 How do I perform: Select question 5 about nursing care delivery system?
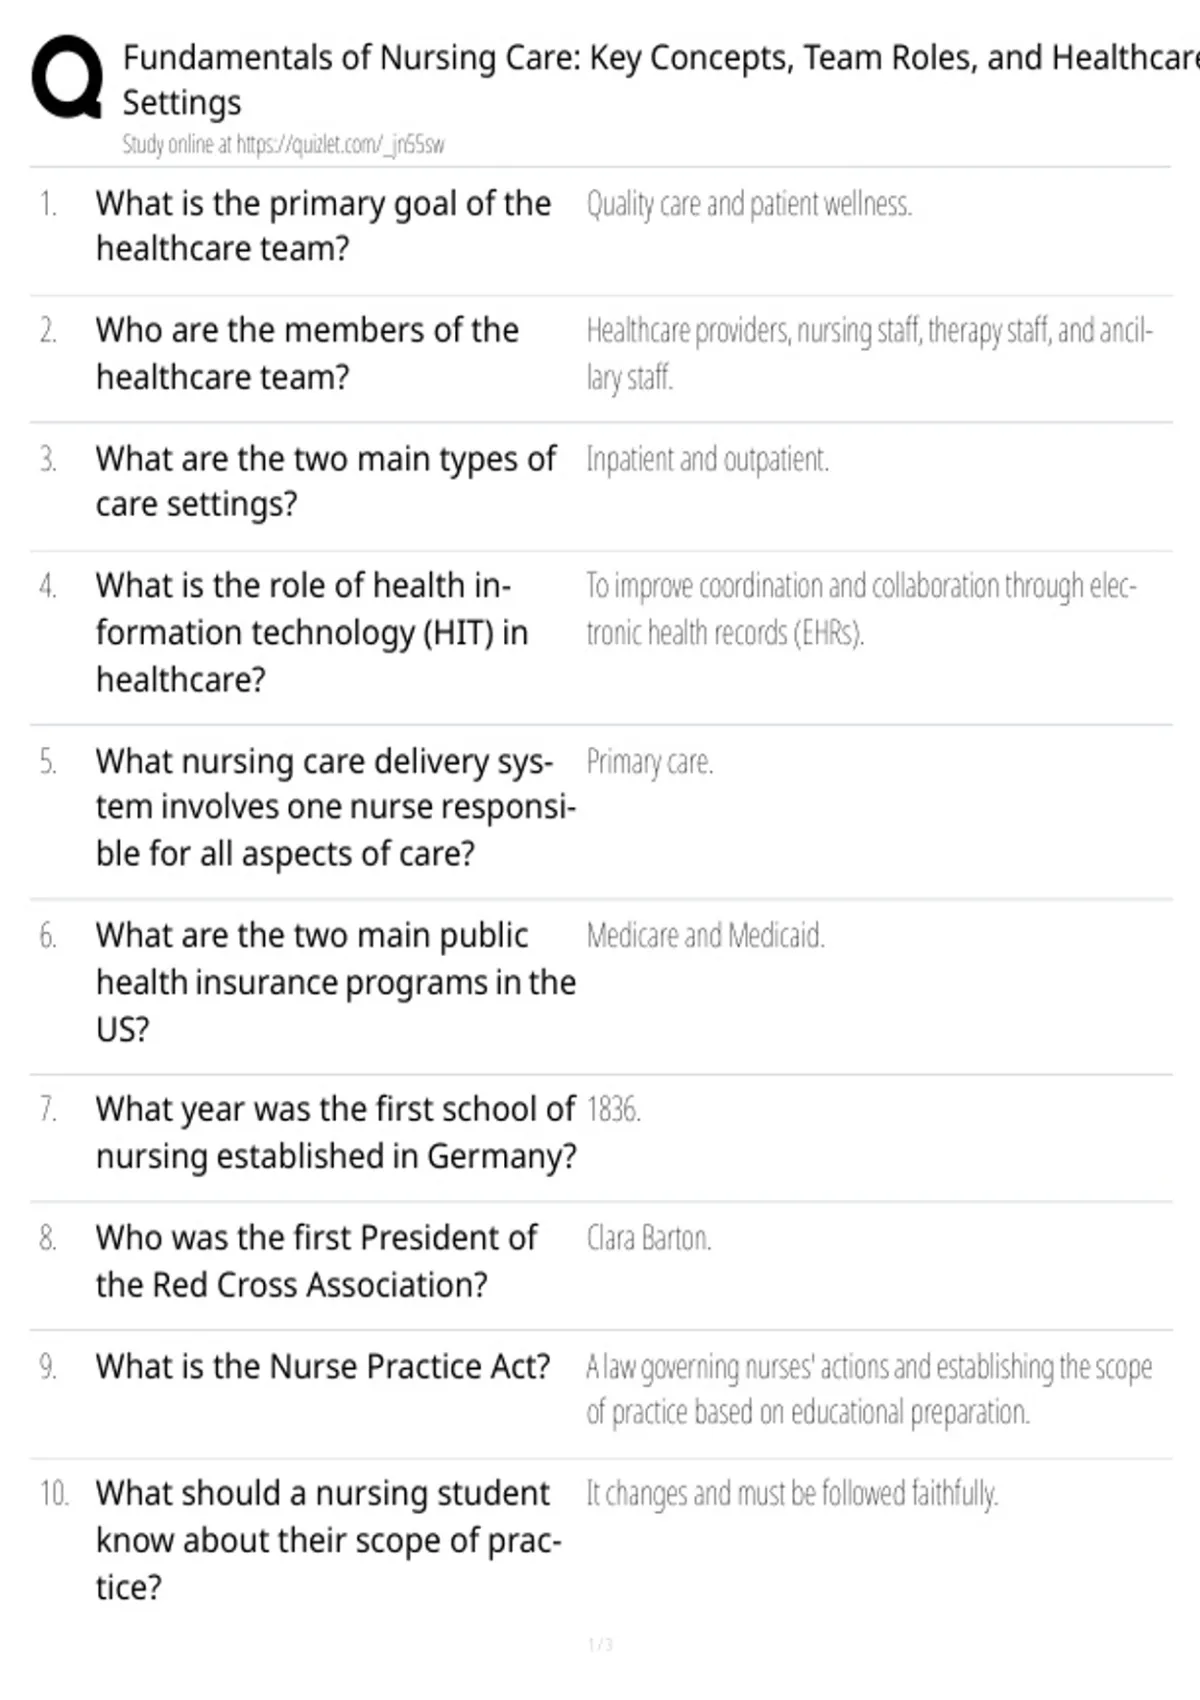pyautogui.click(x=336, y=807)
